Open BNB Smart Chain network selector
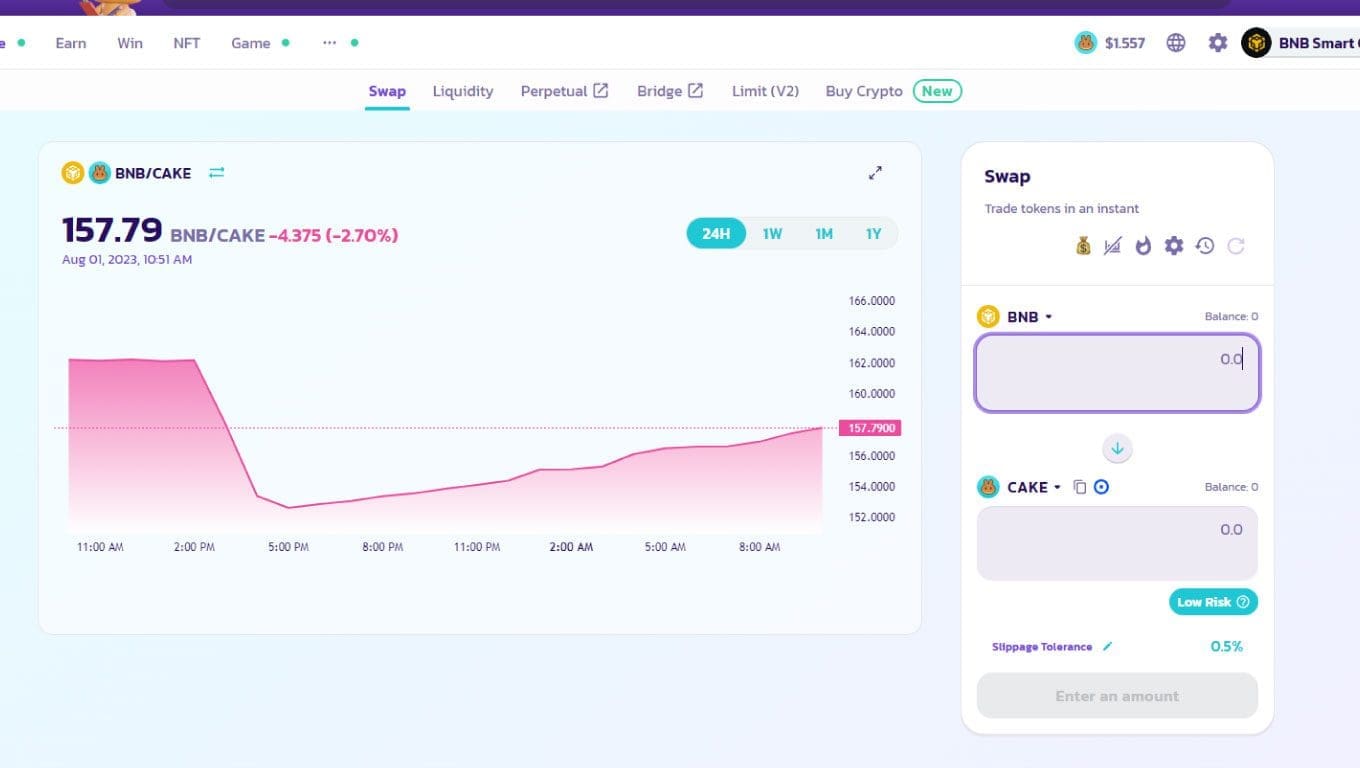 tap(1300, 43)
